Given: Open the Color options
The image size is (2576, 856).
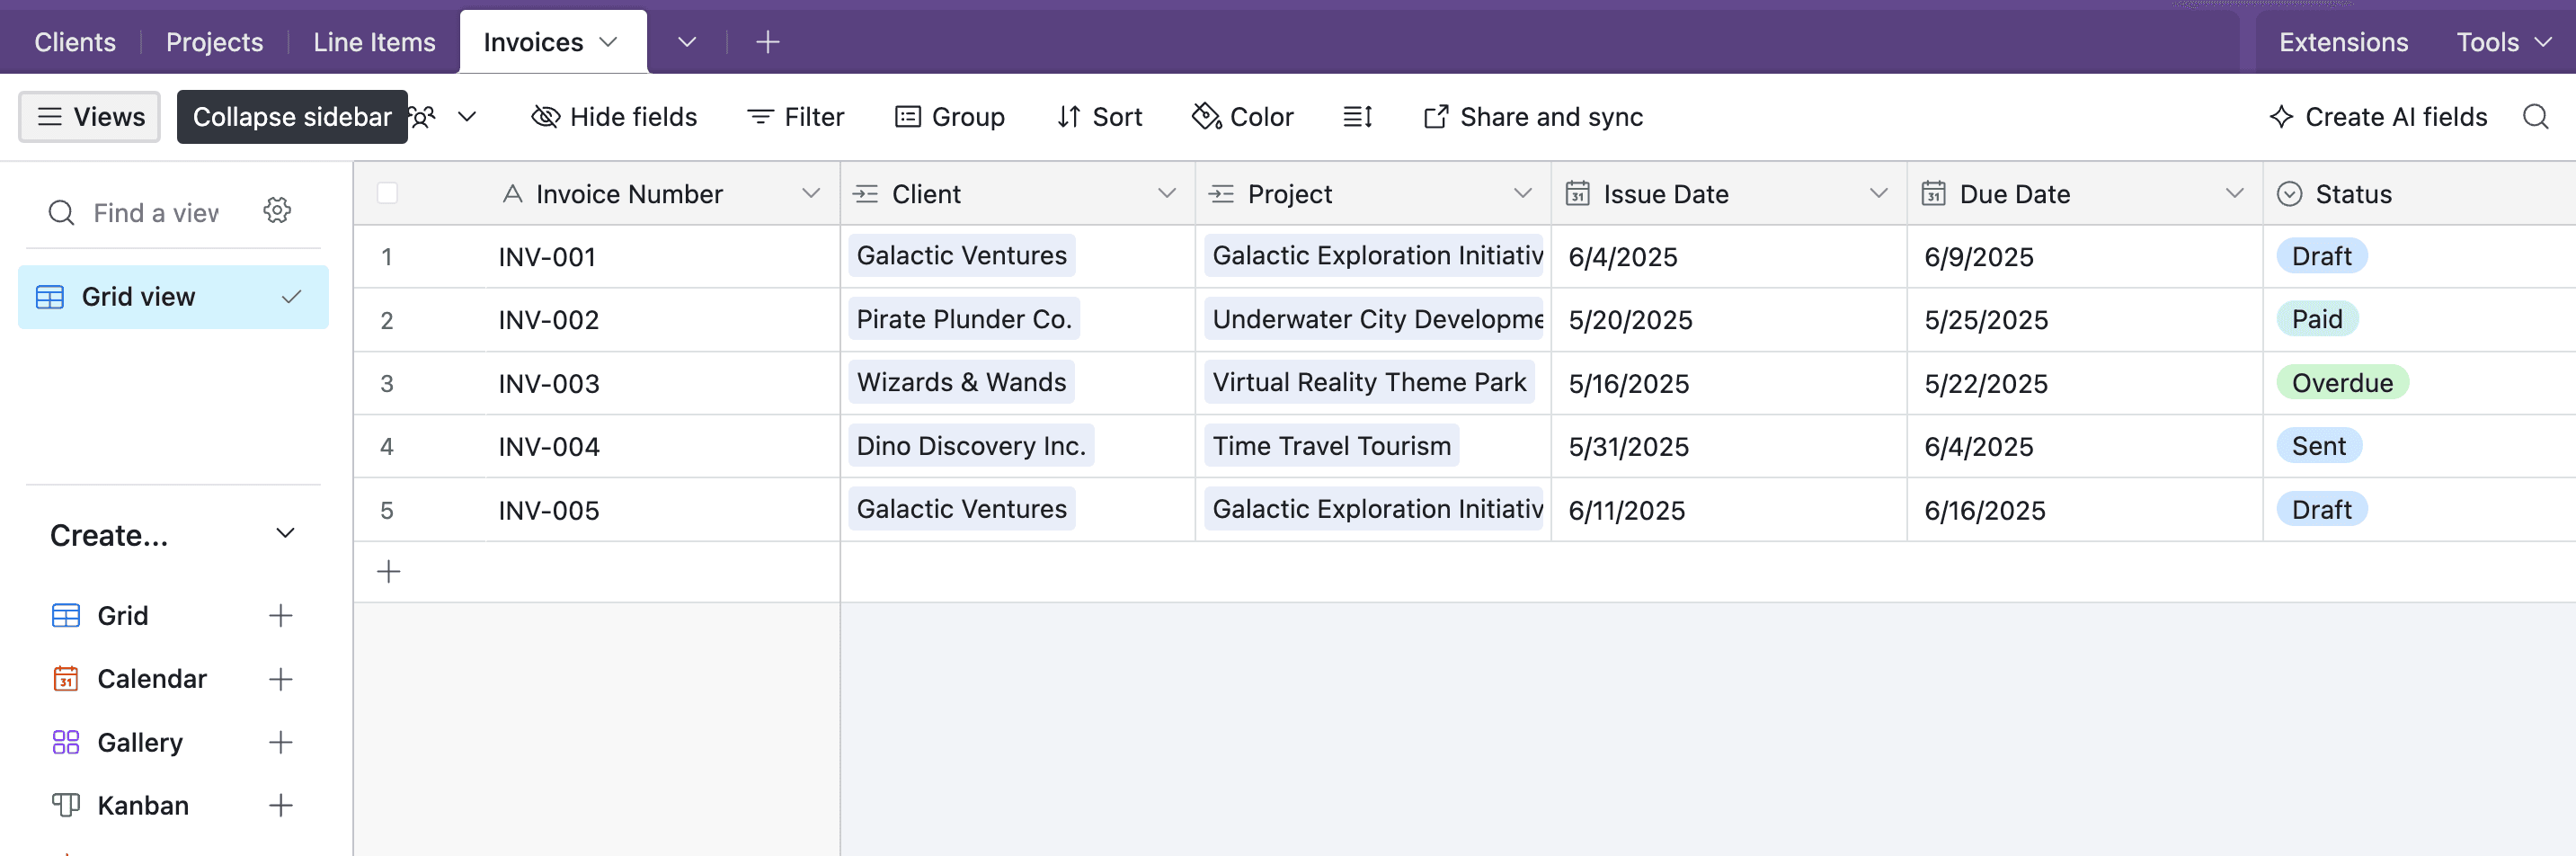Looking at the screenshot, I should pos(1243,117).
